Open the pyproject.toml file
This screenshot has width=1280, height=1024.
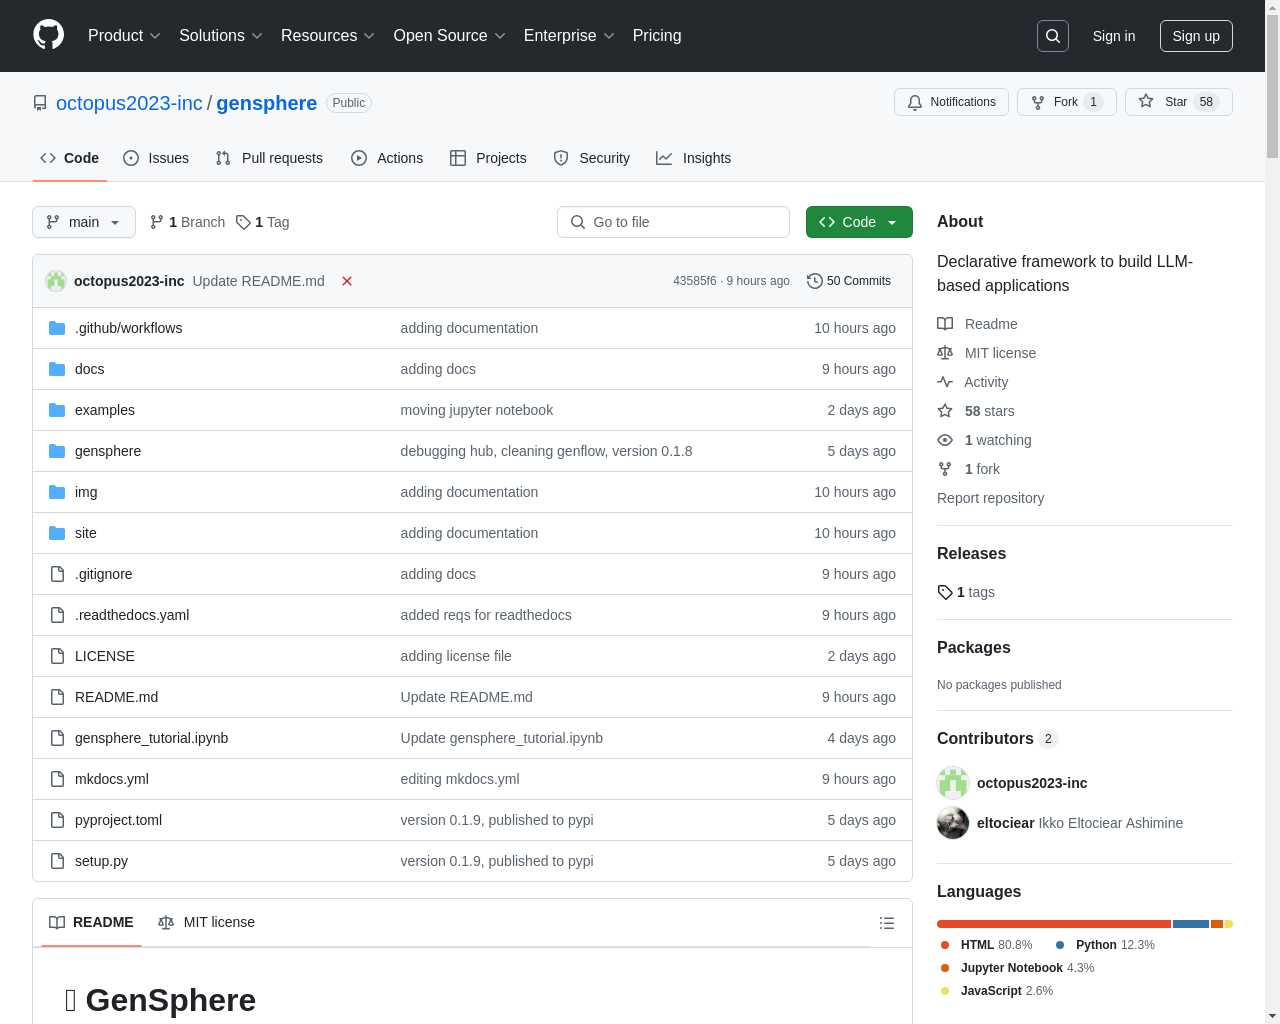[118, 820]
